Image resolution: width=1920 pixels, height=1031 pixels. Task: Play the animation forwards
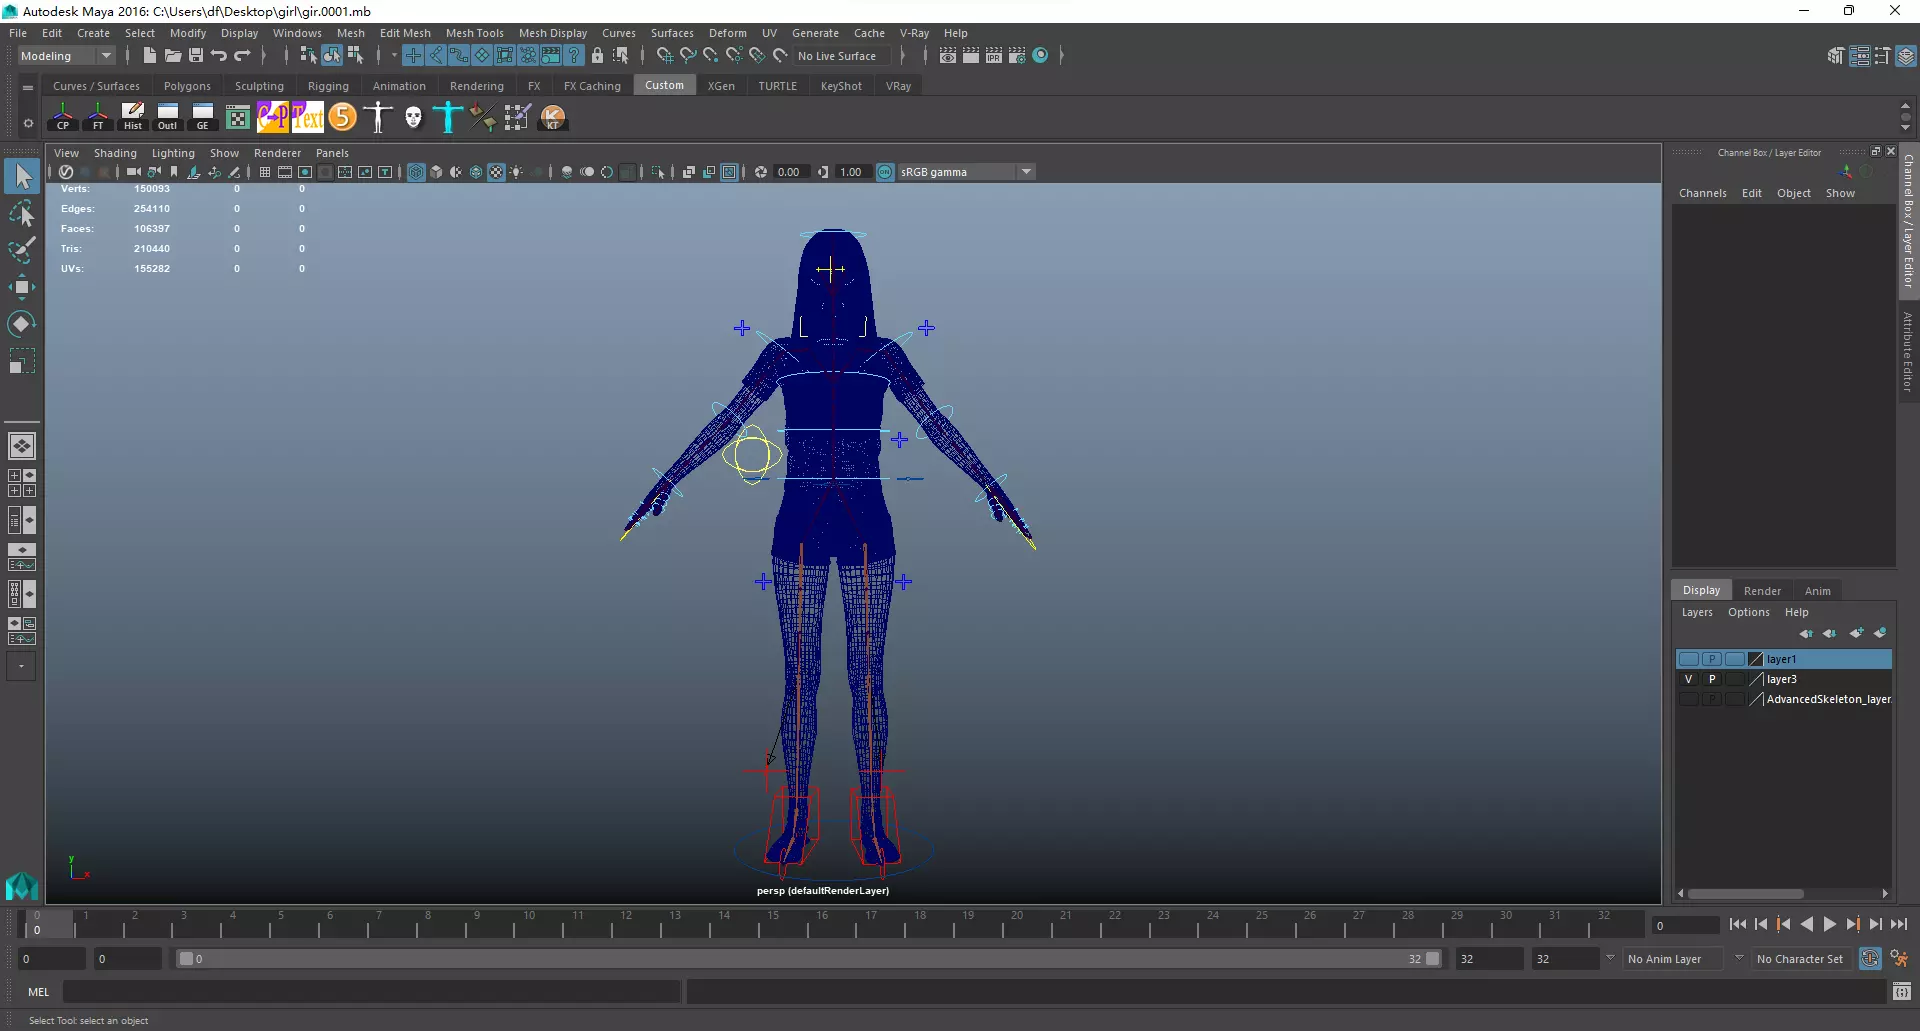click(x=1829, y=925)
